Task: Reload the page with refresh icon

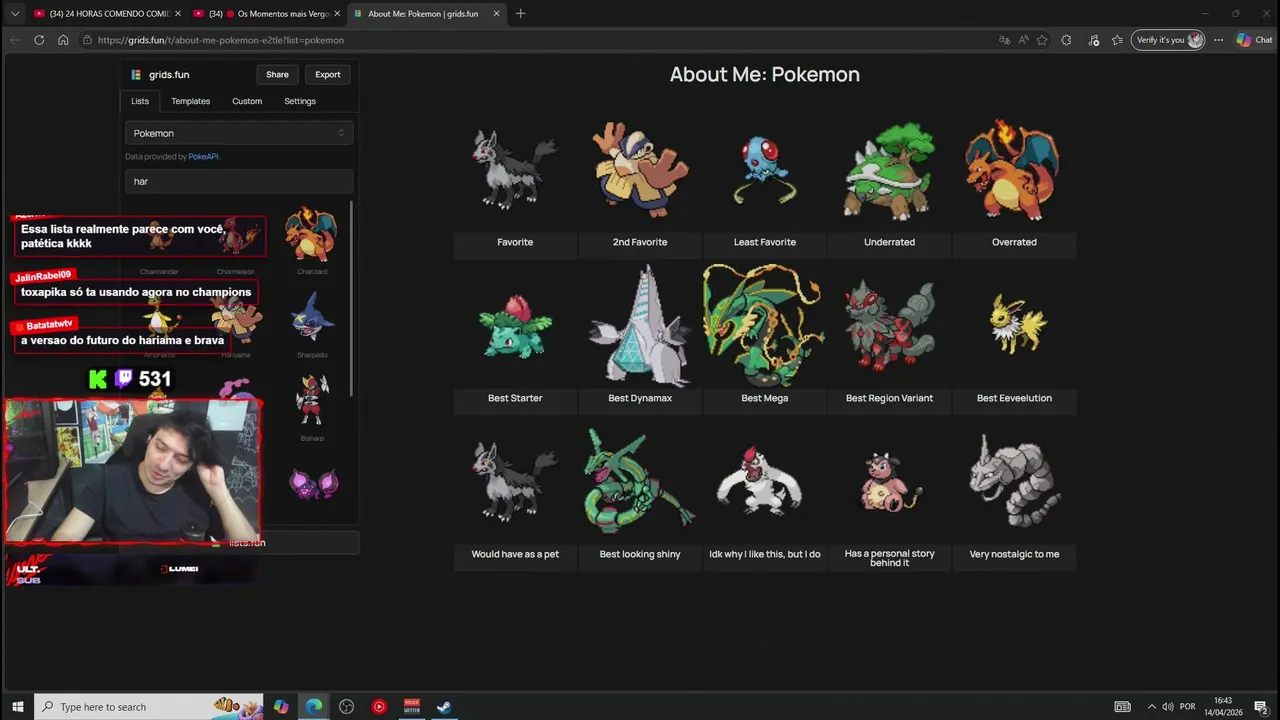Action: tap(39, 40)
